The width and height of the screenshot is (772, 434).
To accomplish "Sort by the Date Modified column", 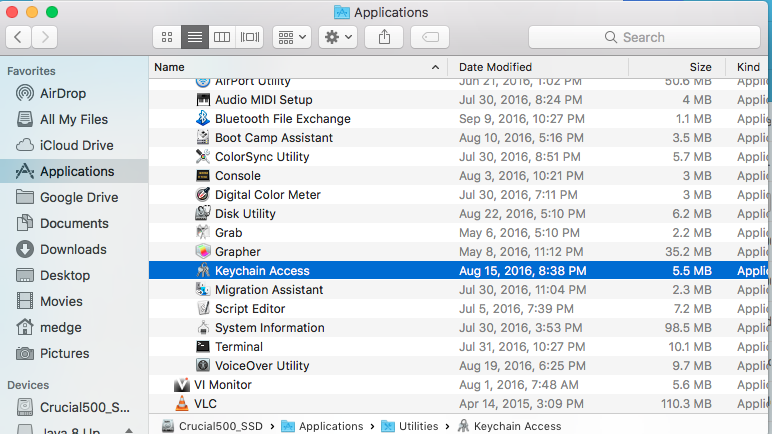I will [x=538, y=67].
